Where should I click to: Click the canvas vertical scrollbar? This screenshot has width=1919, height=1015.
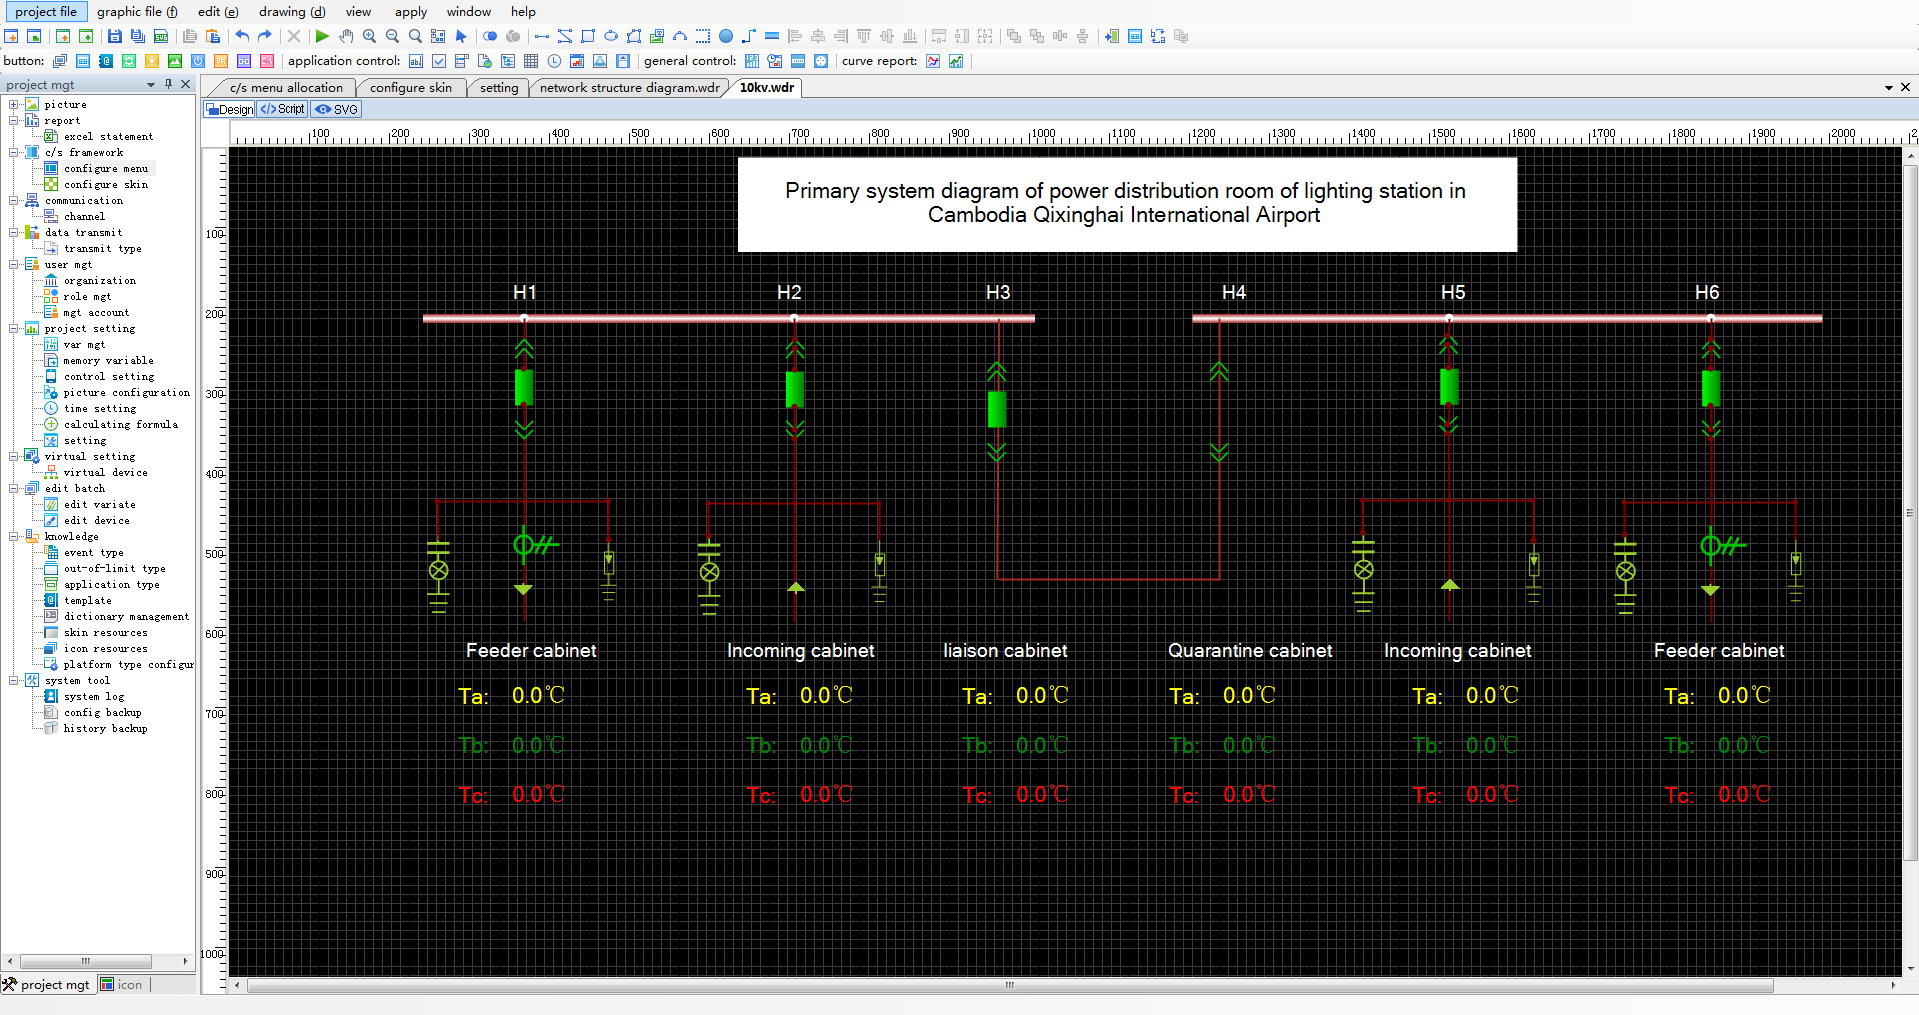(1911, 512)
